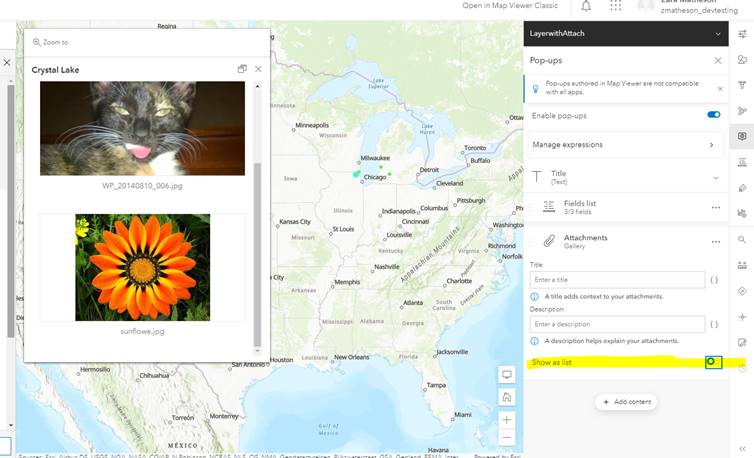The image size is (754, 458).
Task: Expand the LayerwithAttach layer dropdown
Action: [717, 34]
